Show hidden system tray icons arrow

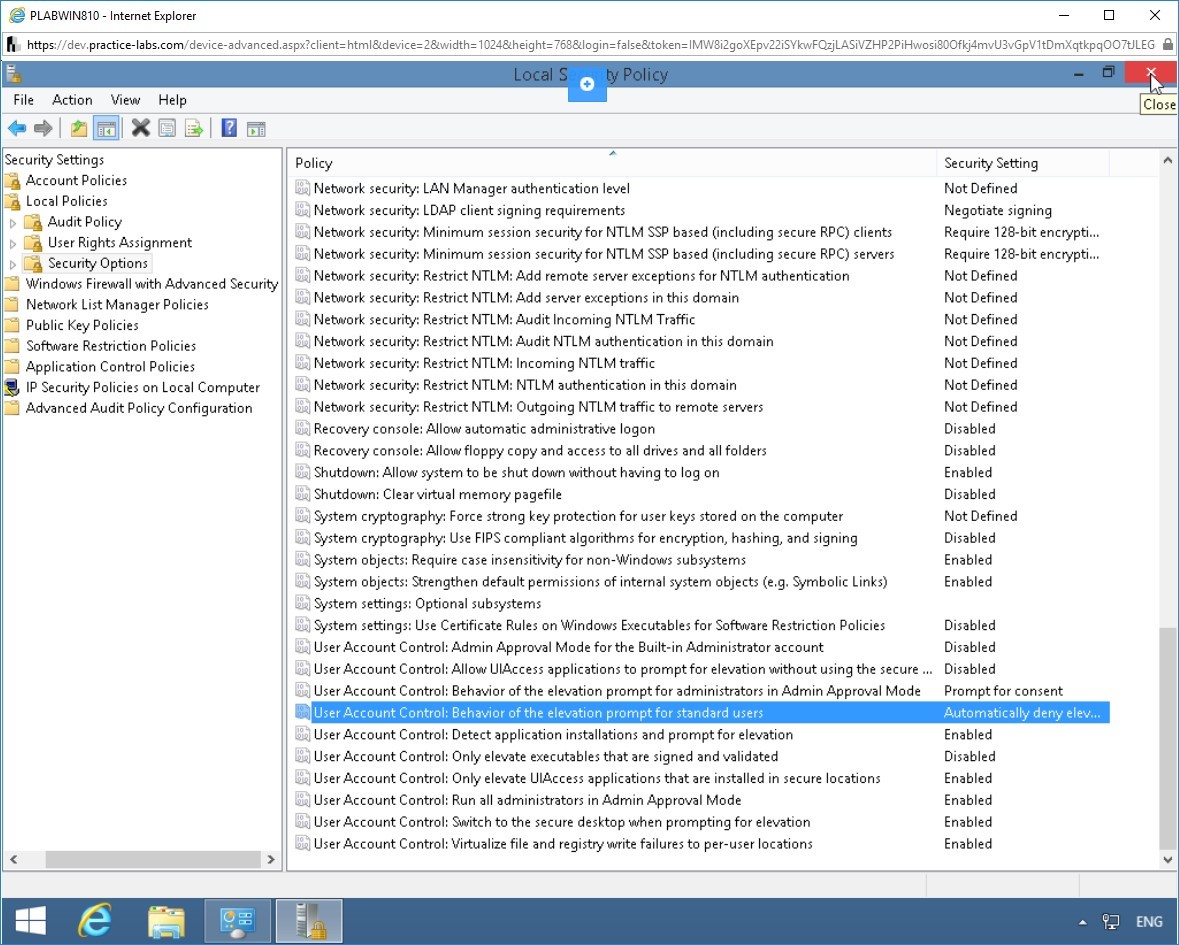pyautogui.click(x=1082, y=922)
